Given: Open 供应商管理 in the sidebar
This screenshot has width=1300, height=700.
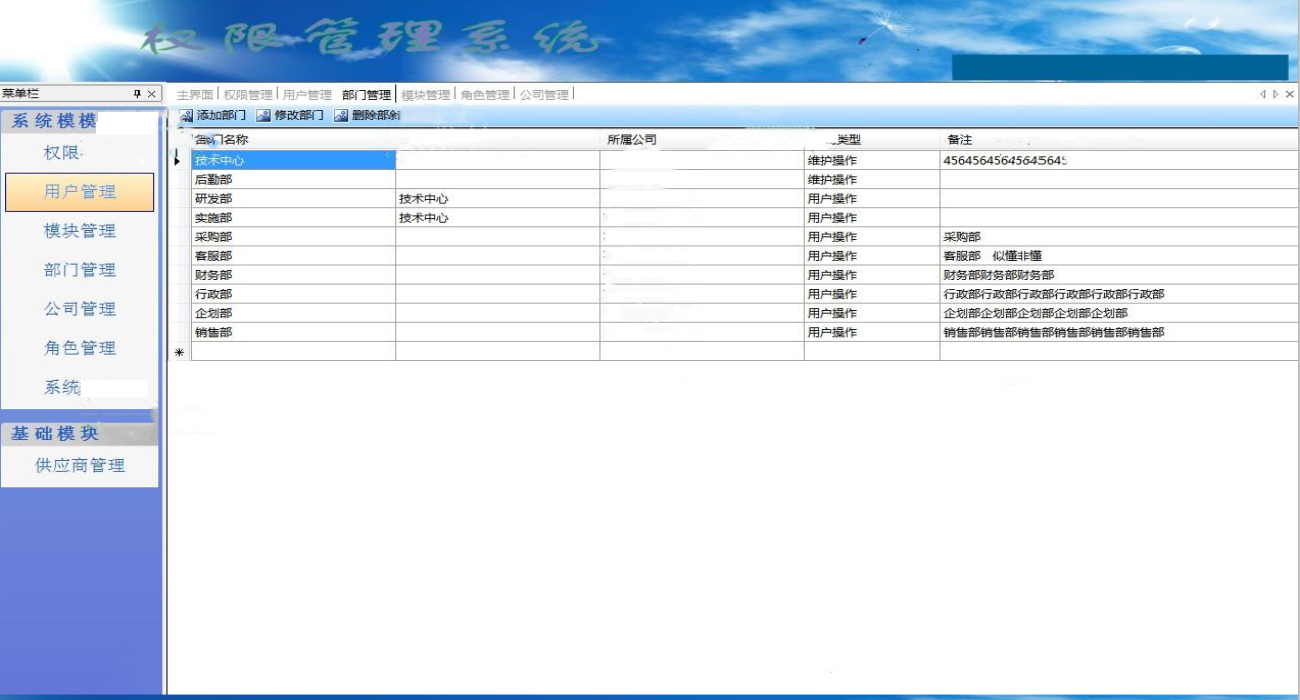Looking at the screenshot, I should click(x=79, y=466).
